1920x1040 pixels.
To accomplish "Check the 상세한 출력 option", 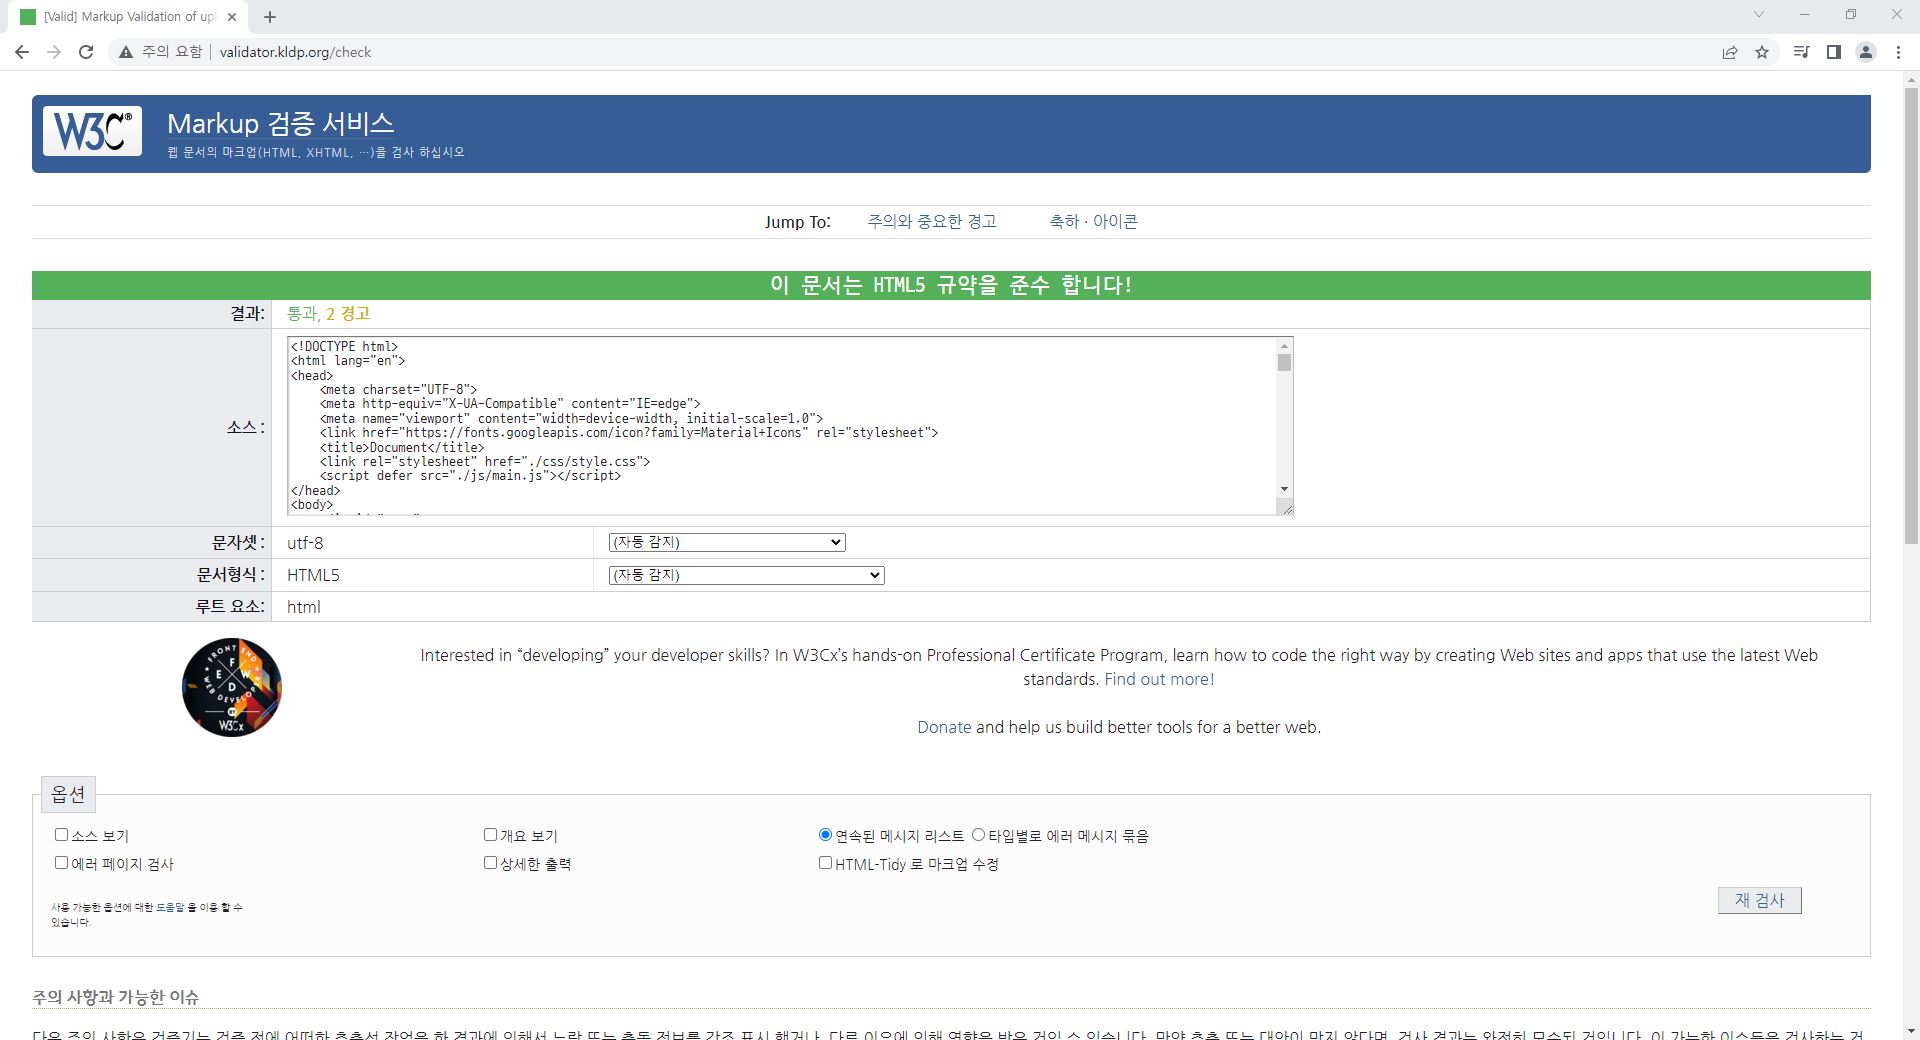I will coord(490,862).
